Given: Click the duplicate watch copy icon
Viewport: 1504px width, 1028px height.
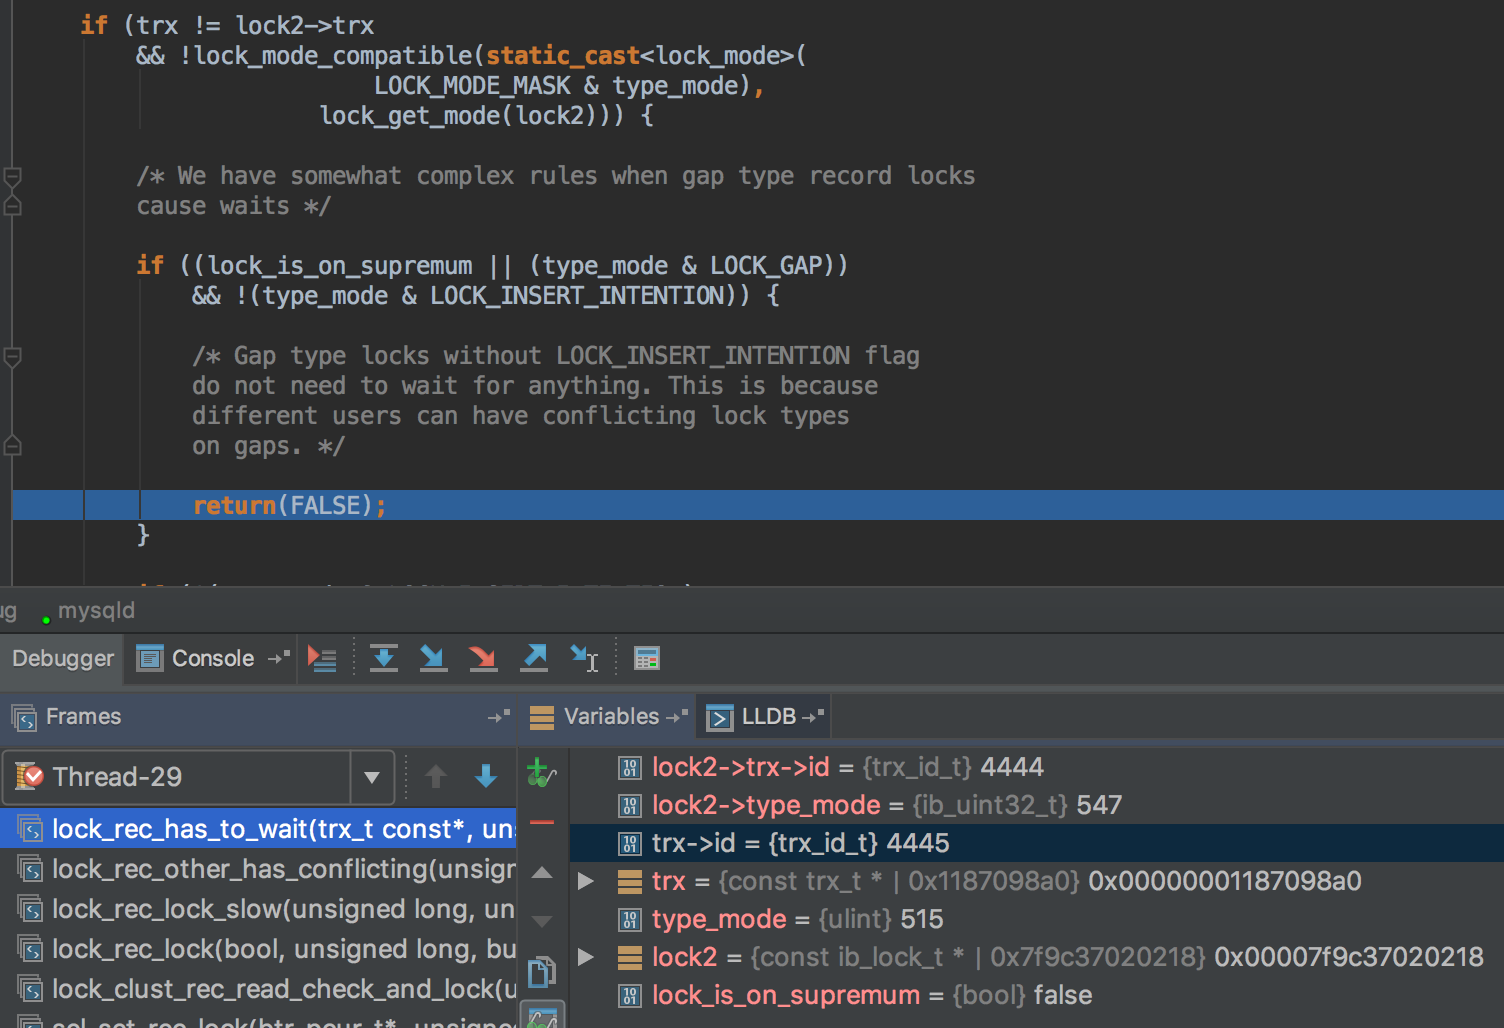Looking at the screenshot, I should point(541,971).
